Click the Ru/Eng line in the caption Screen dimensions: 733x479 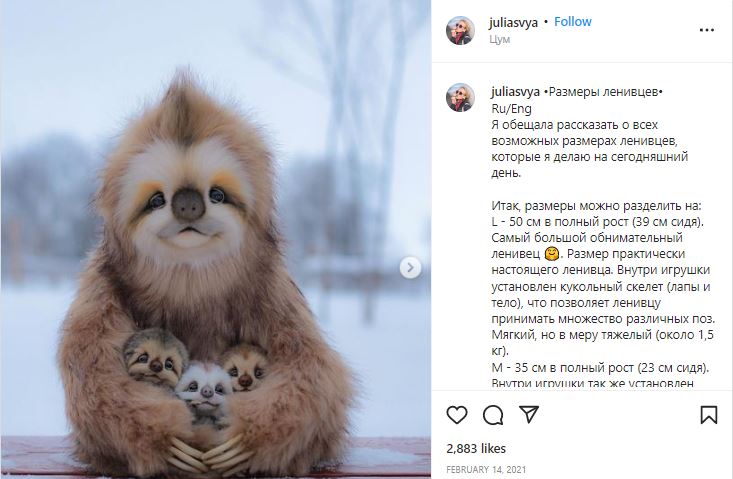click(511, 109)
